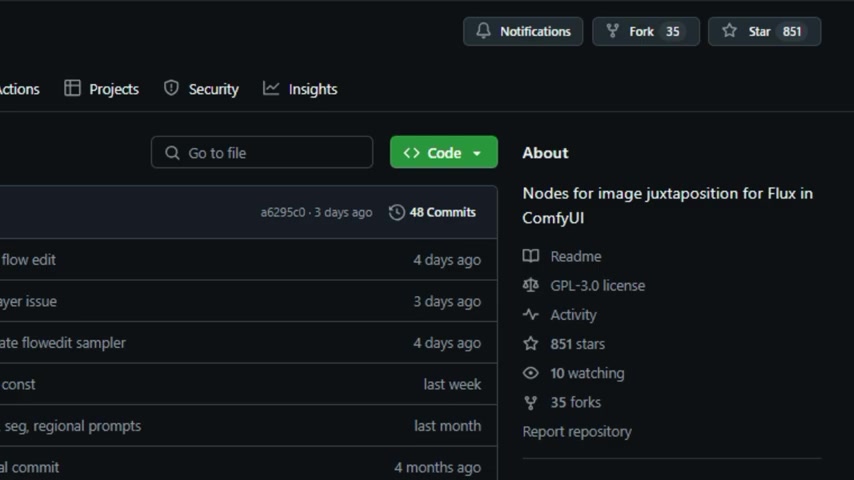Click the star icon beside 851 stars
This screenshot has width=854, height=480.
click(530, 344)
